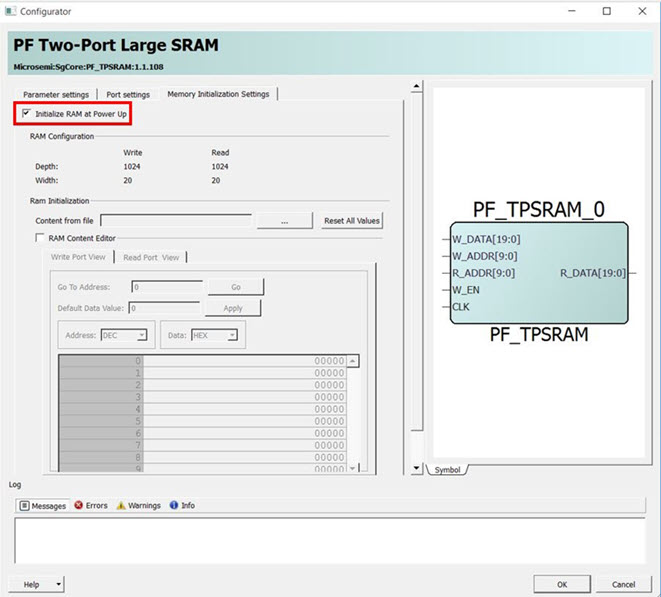661x597 pixels.
Task: Select Memory Initialization Settings tab
Action: [218, 94]
